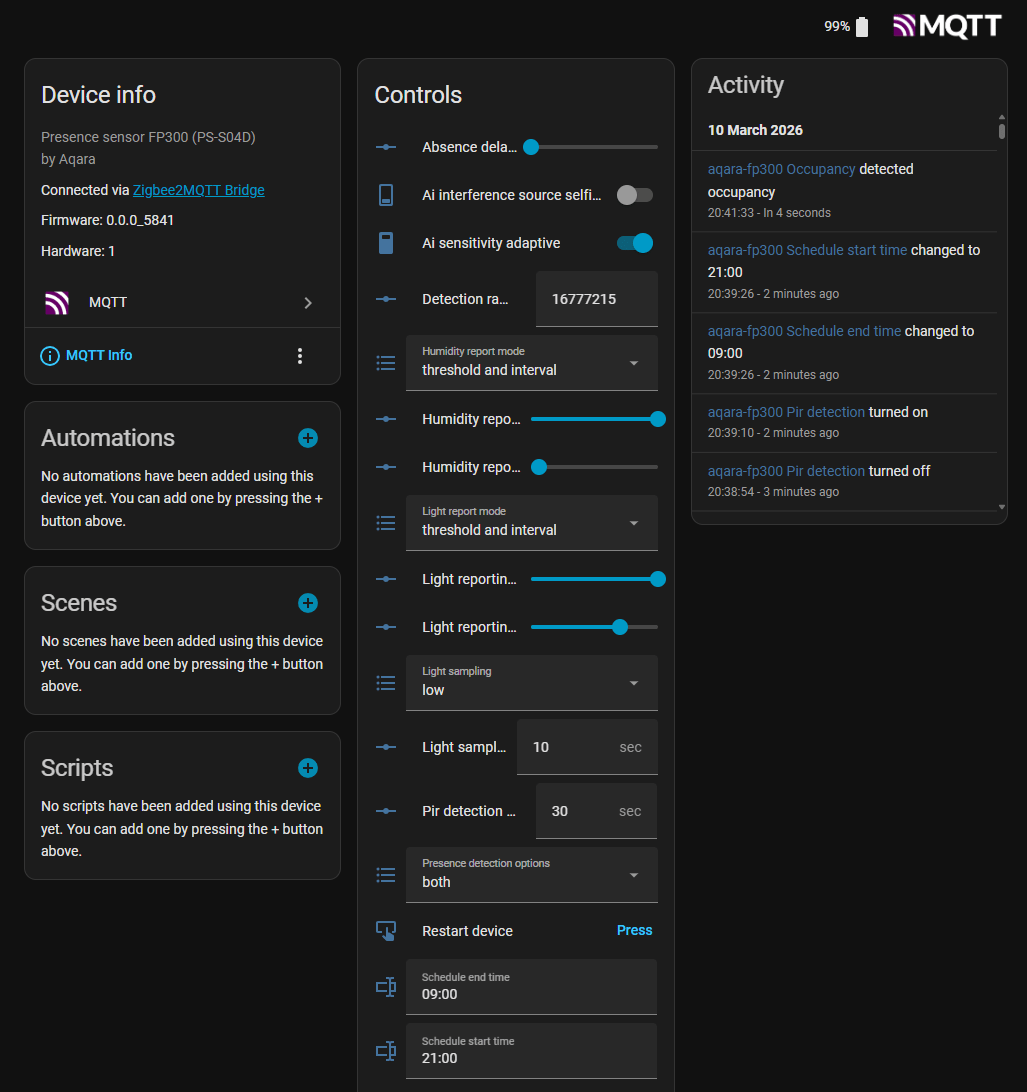Open Light report mode dropdown

(x=532, y=522)
